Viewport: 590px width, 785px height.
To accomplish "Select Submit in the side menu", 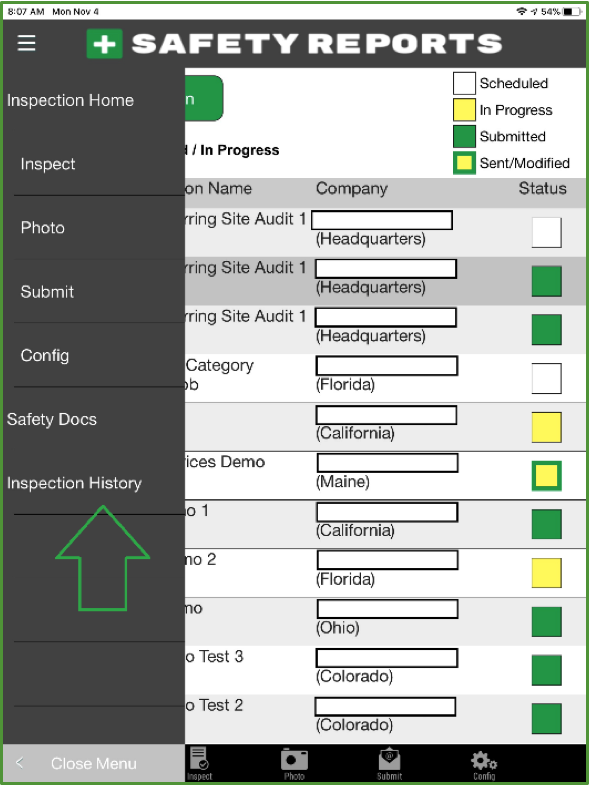I will [x=47, y=291].
